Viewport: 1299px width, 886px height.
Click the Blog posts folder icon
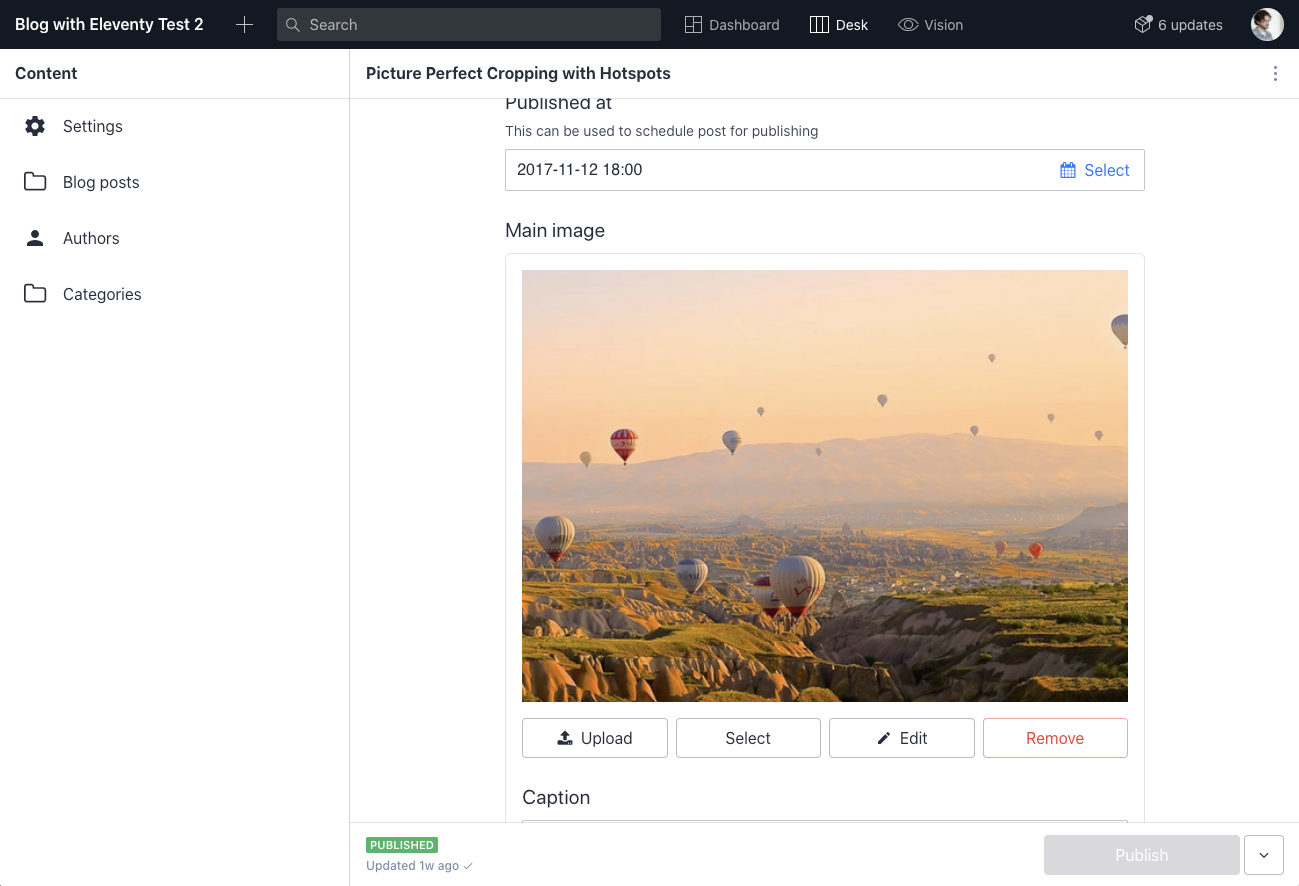[35, 182]
